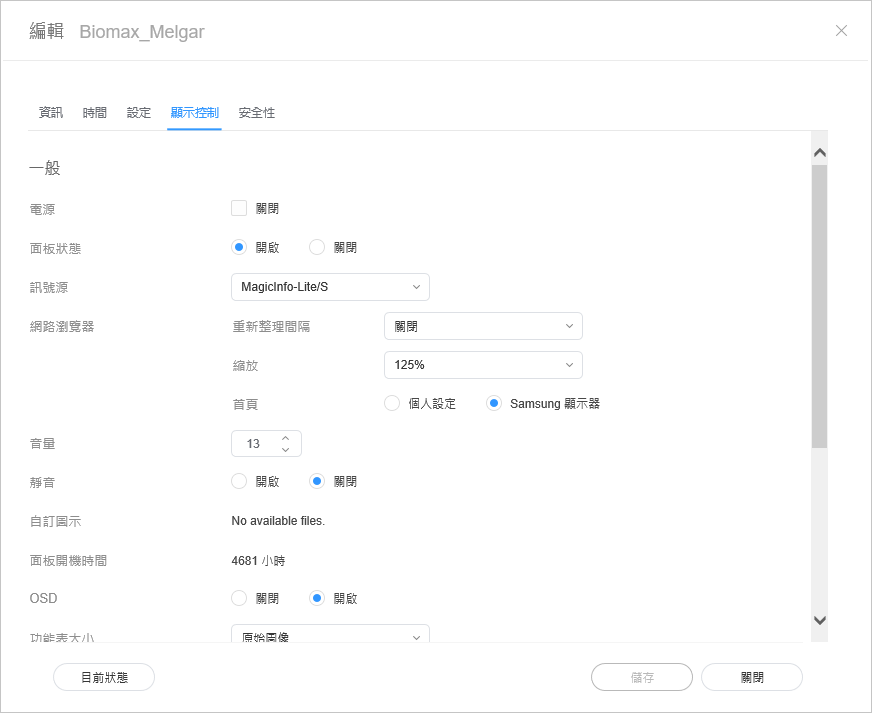
Task: Open the 功能表大小 dropdown
Action: tap(330, 636)
